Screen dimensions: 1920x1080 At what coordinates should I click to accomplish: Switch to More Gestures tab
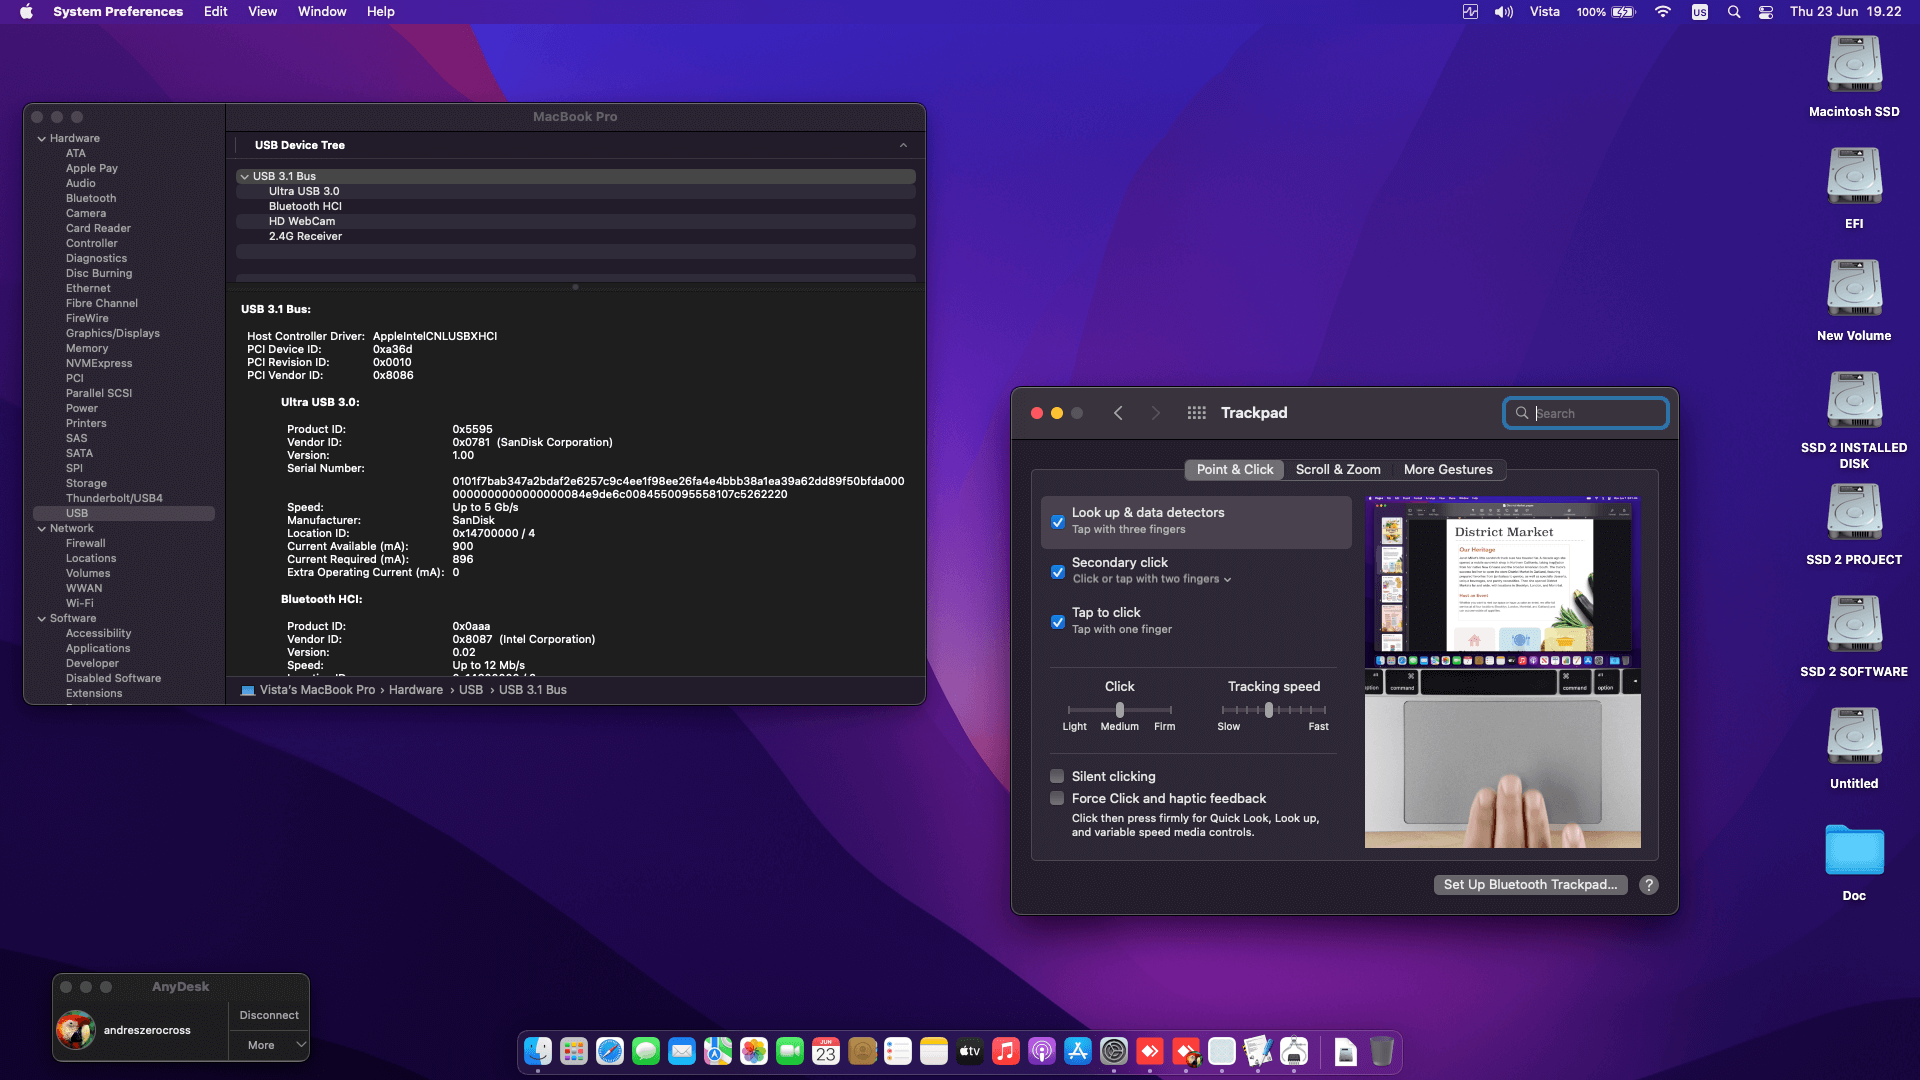point(1448,470)
